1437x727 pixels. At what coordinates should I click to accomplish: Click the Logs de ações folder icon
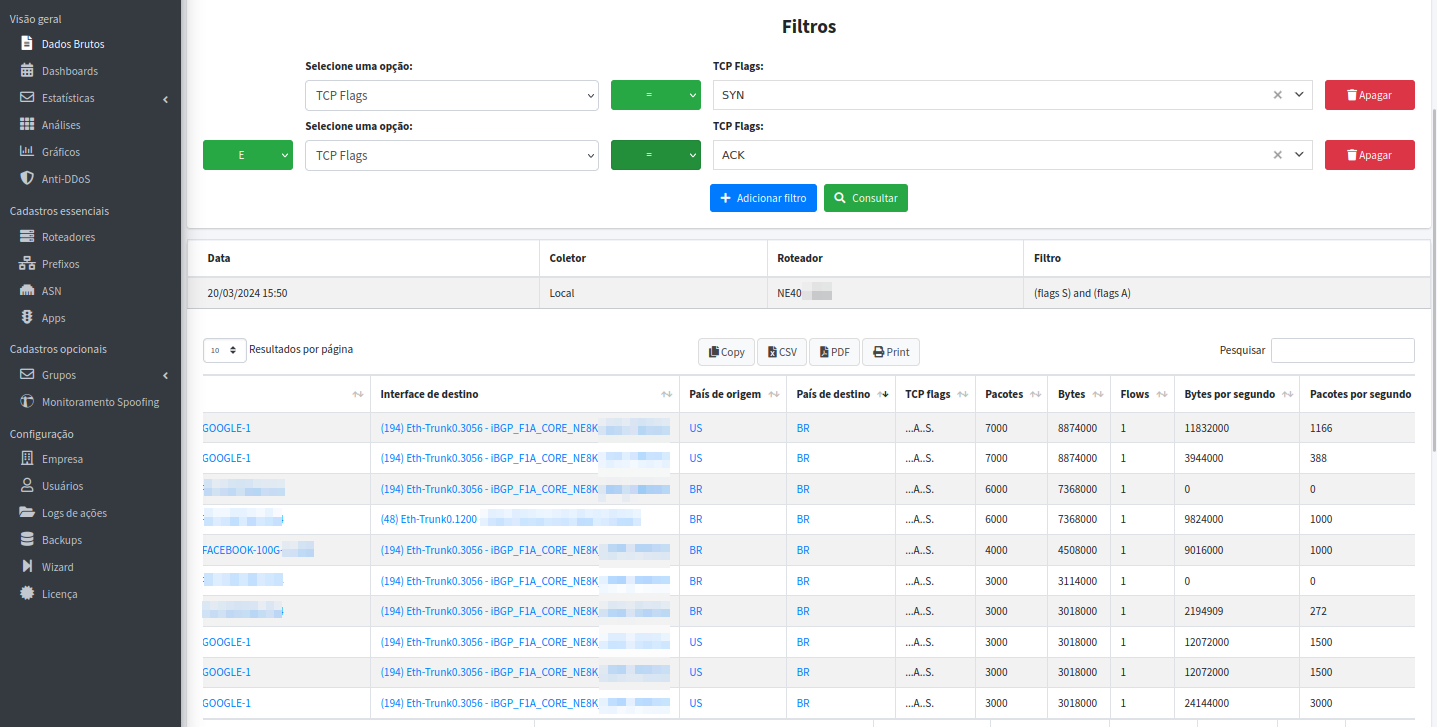point(27,513)
